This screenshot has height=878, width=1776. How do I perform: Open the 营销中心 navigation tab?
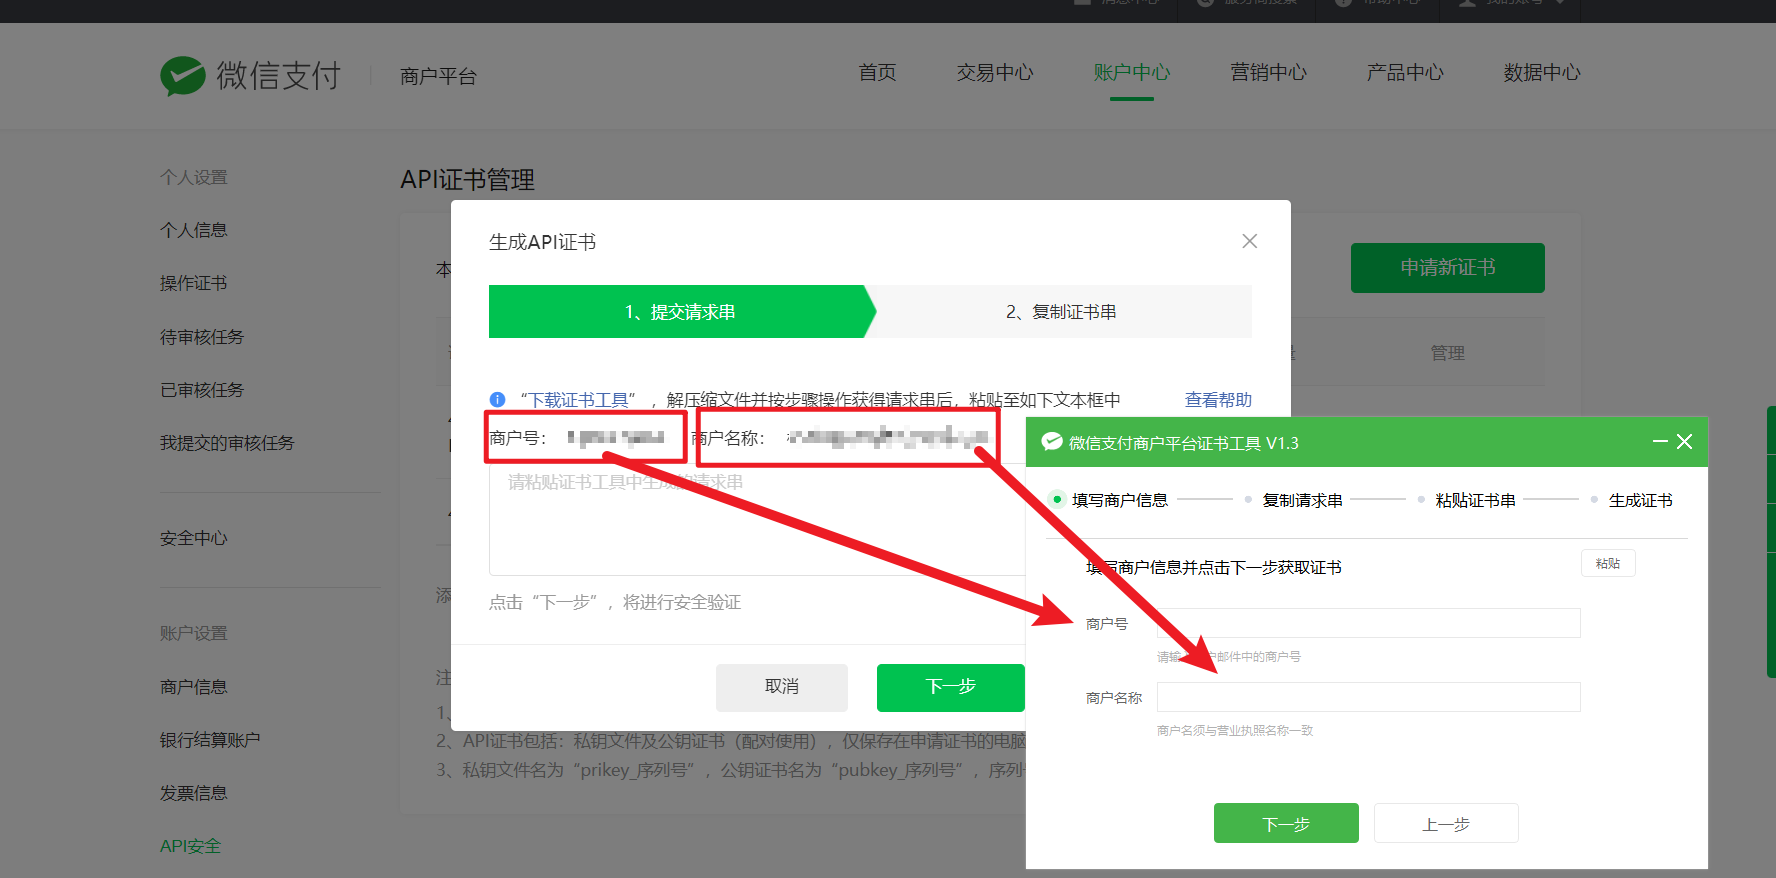[x=1268, y=72]
